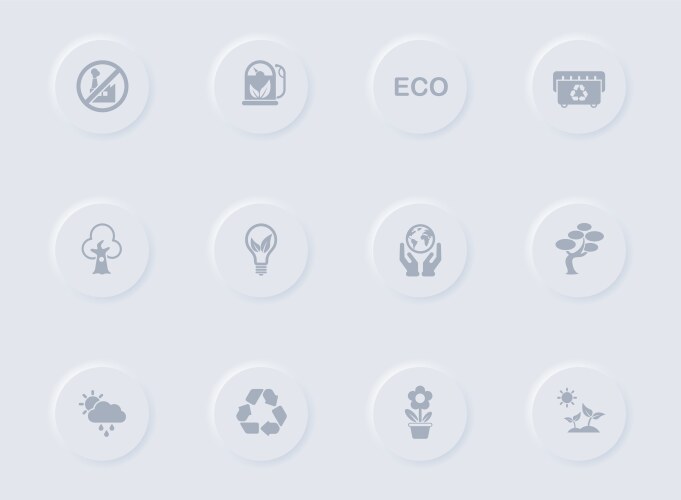Click the globe above the open hands
This screenshot has width=681, height=500.
pos(420,238)
